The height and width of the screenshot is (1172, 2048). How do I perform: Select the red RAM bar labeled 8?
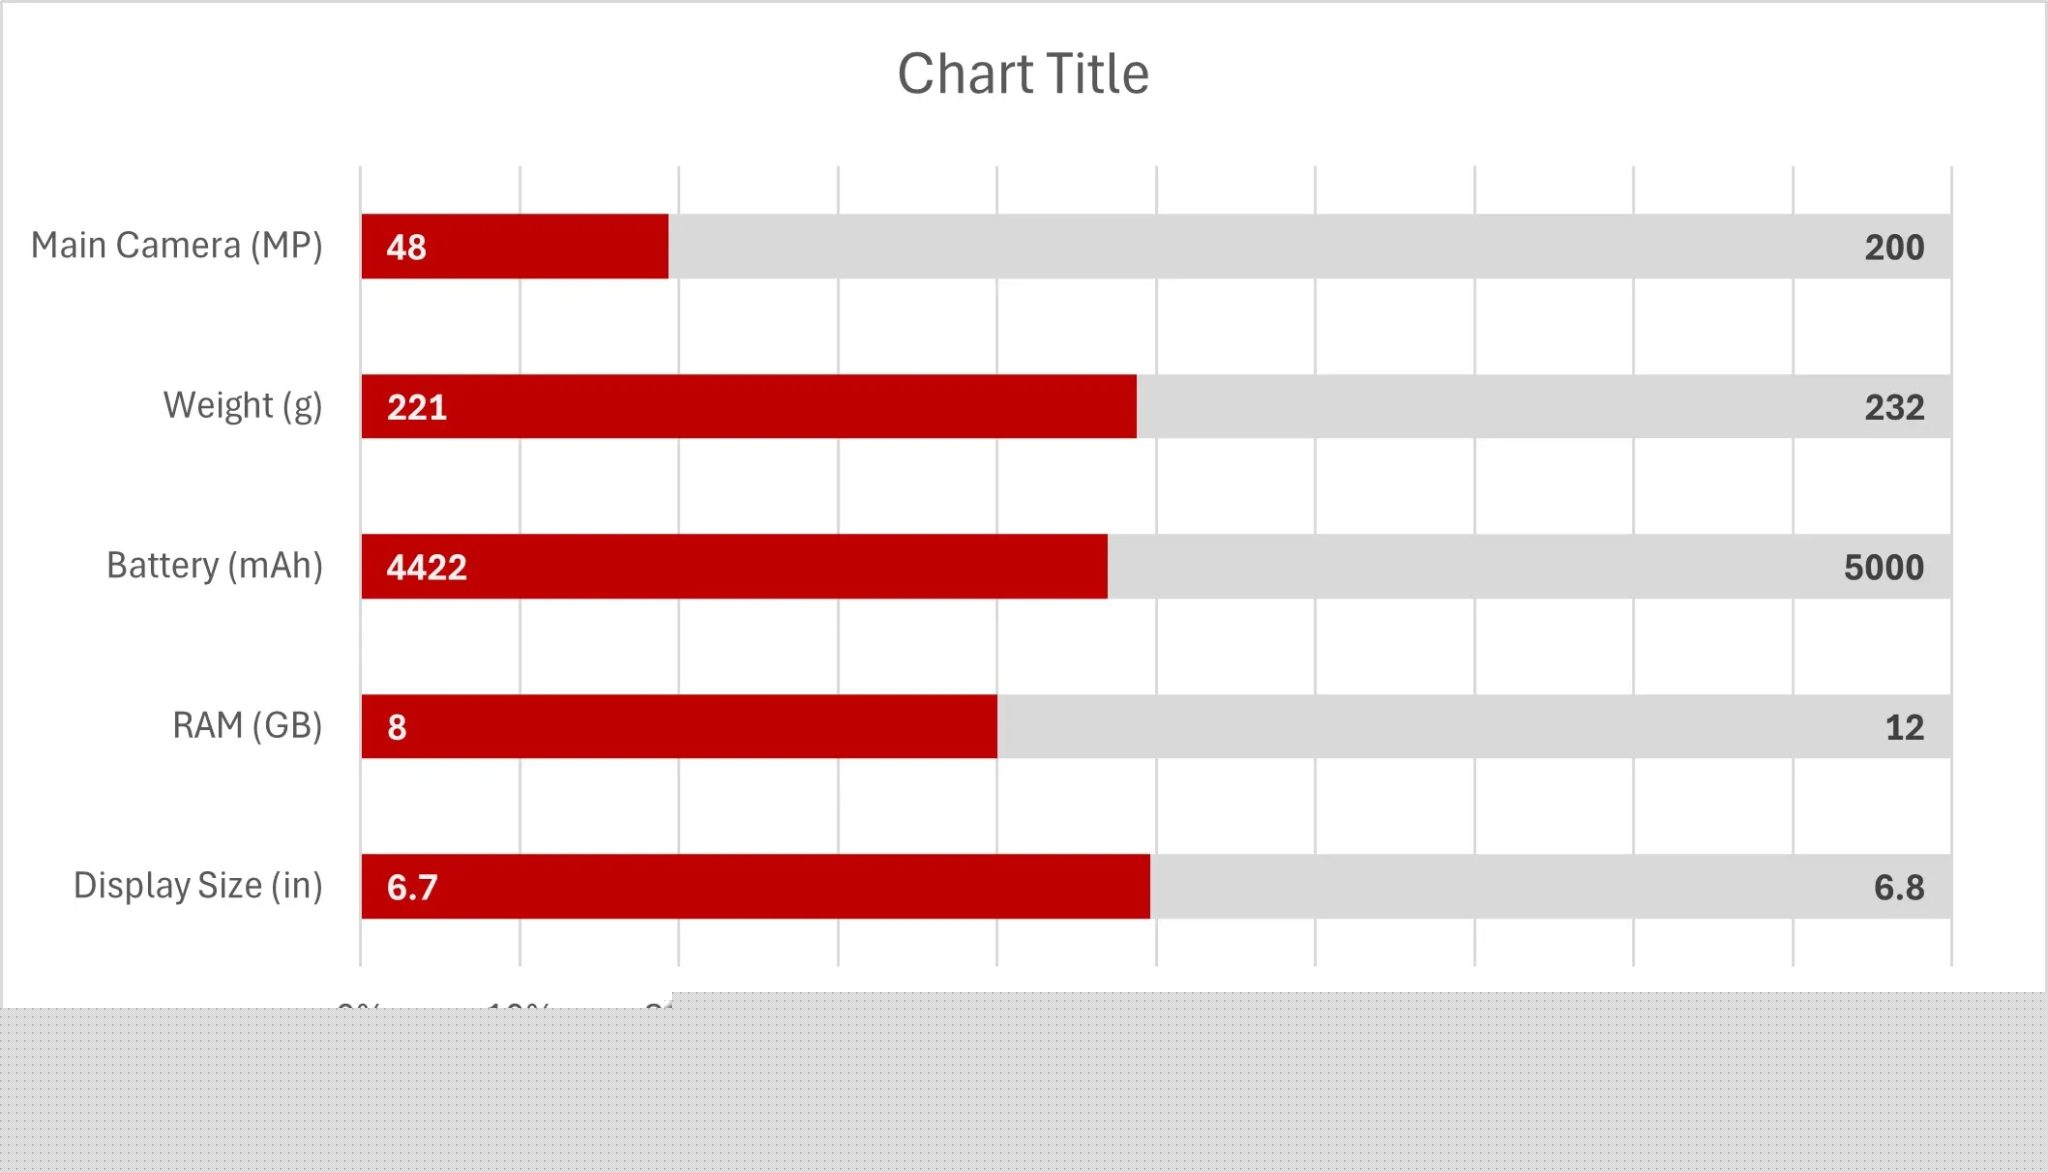(x=679, y=726)
